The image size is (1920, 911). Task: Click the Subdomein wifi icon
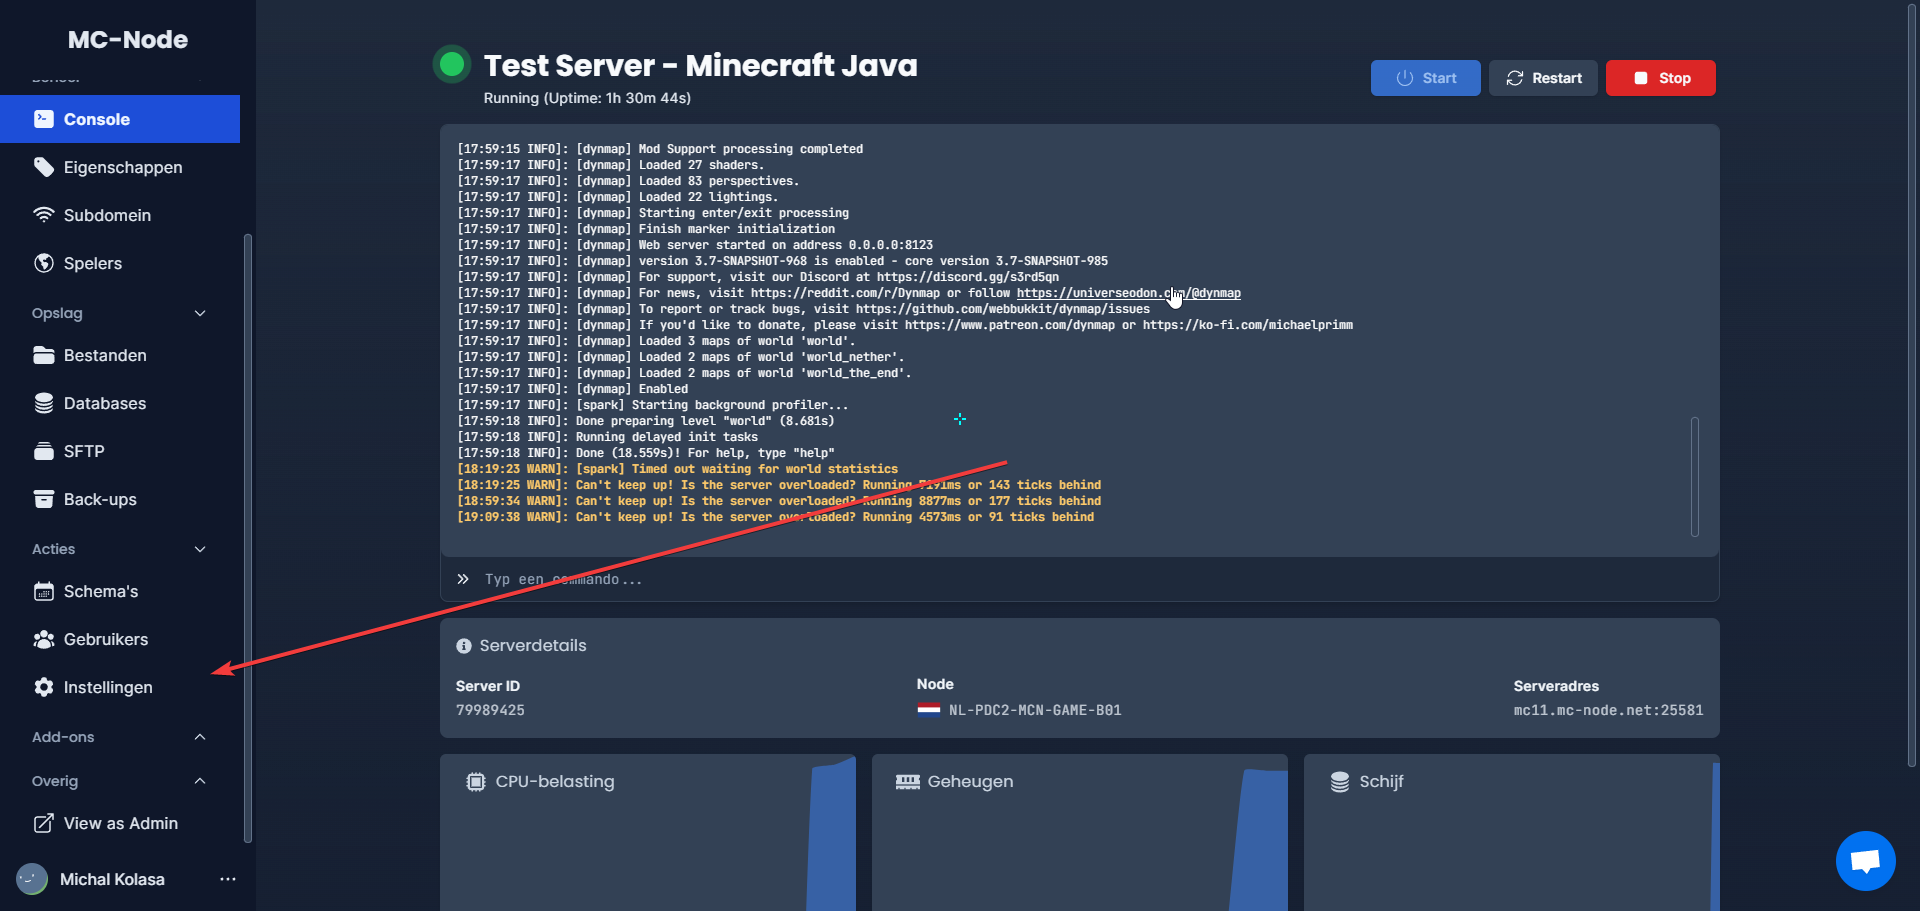[43, 215]
